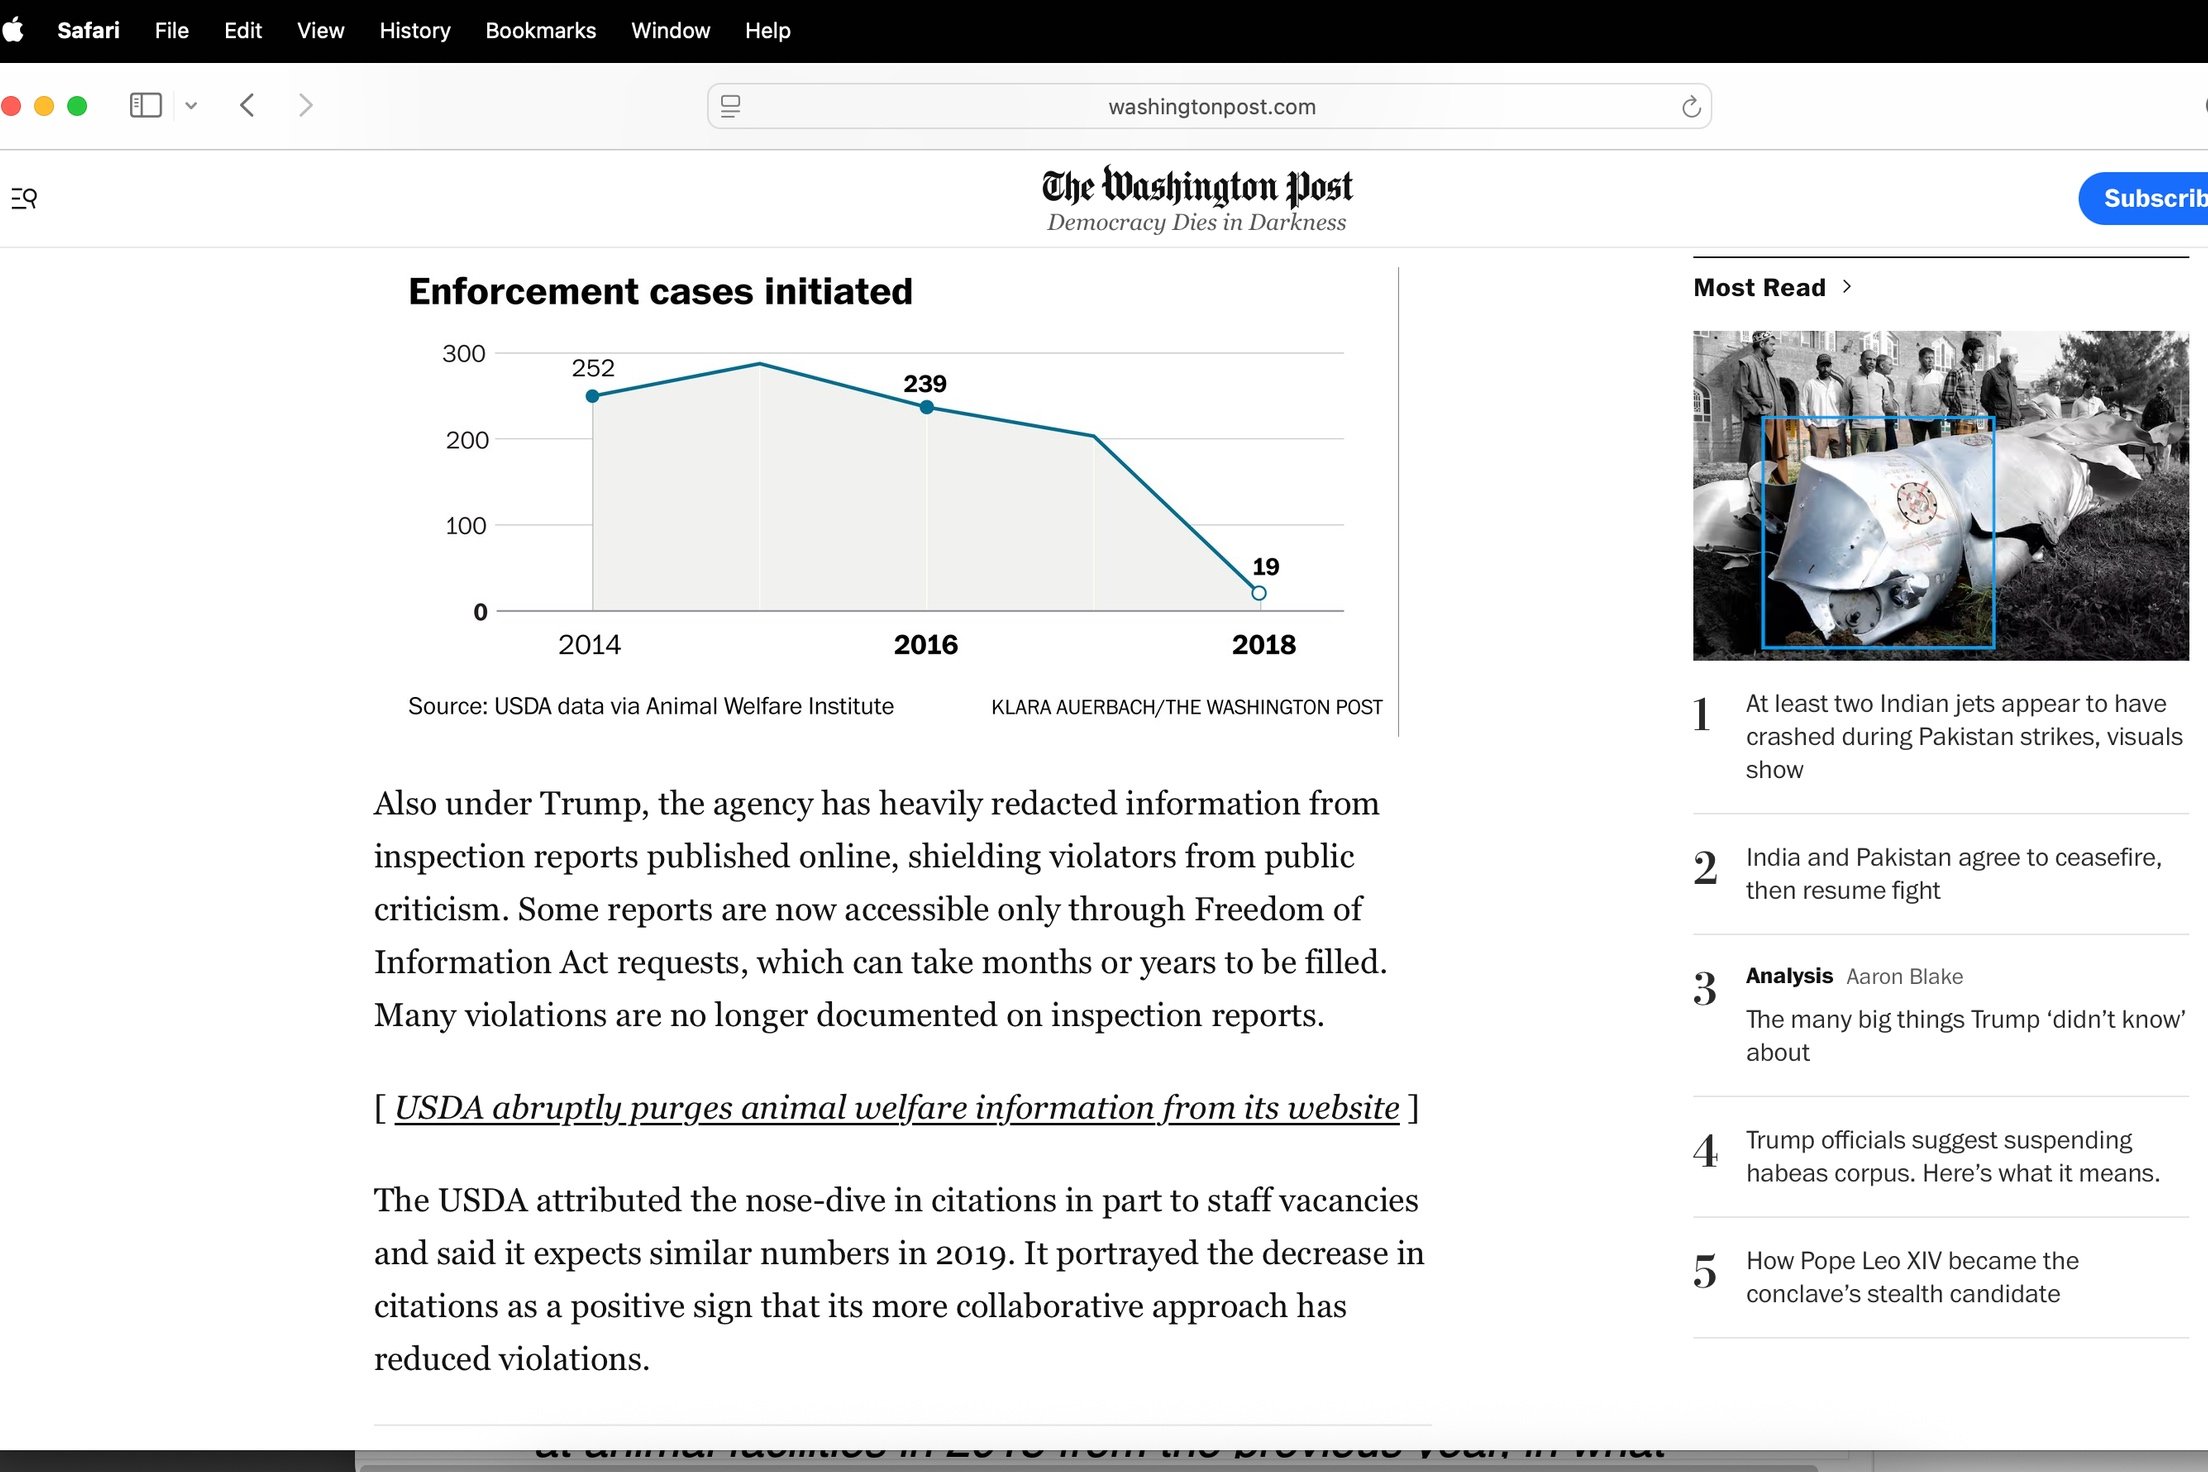
Task: Open the View menu
Action: [320, 30]
